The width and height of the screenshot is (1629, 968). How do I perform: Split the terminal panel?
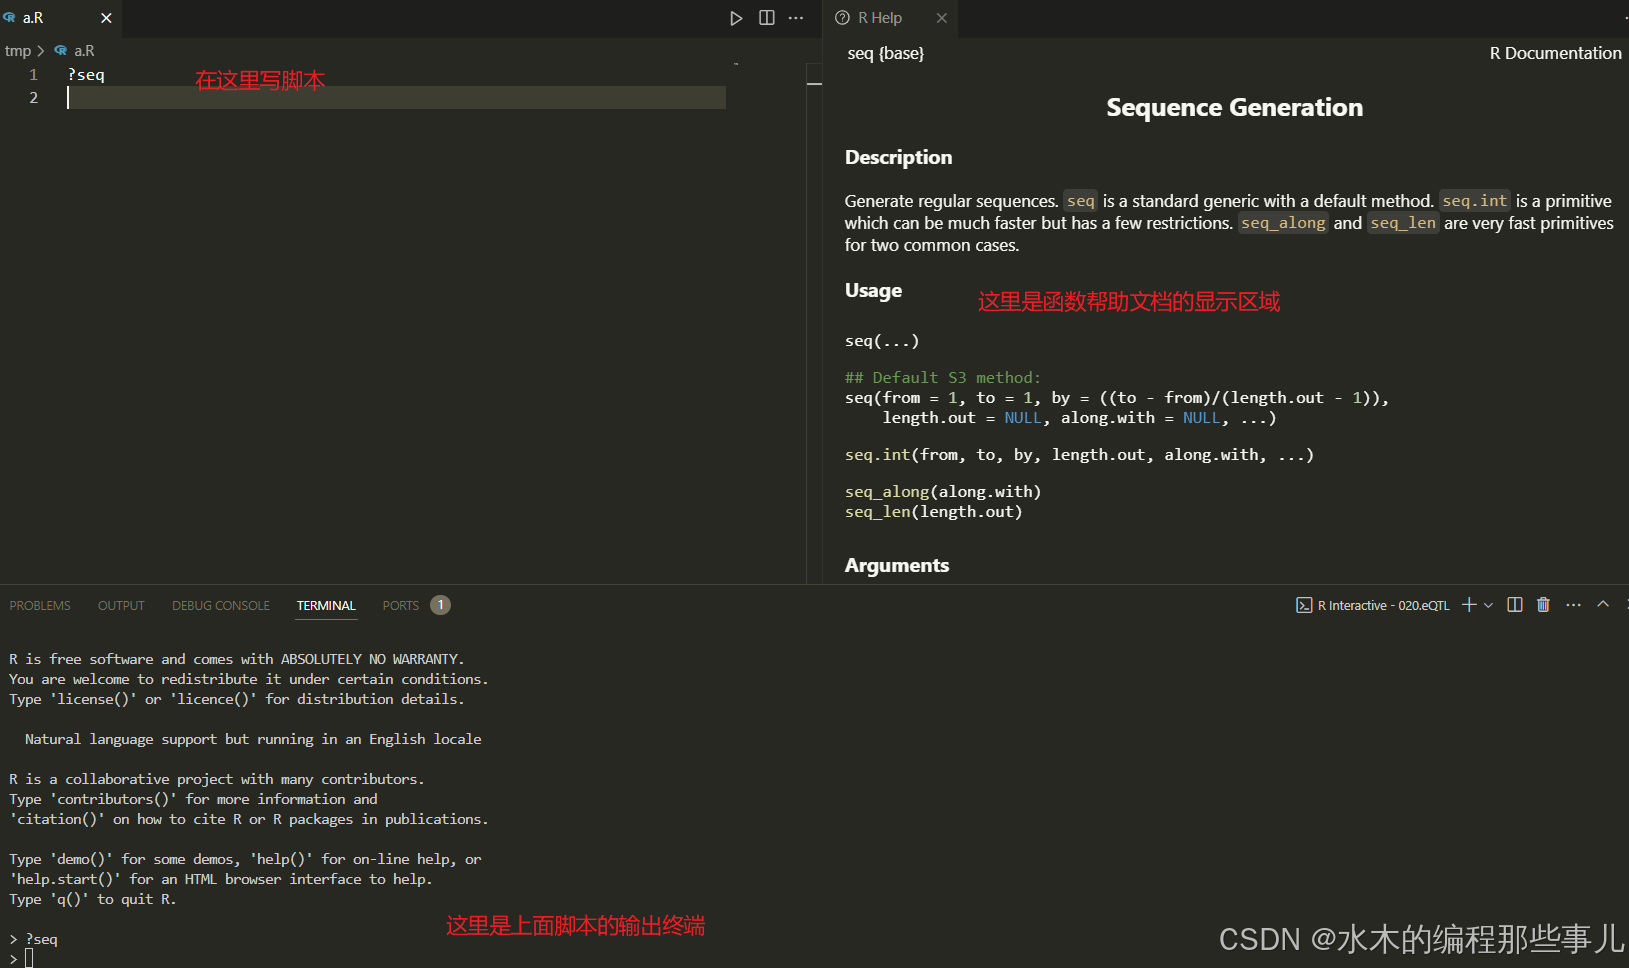click(1515, 605)
